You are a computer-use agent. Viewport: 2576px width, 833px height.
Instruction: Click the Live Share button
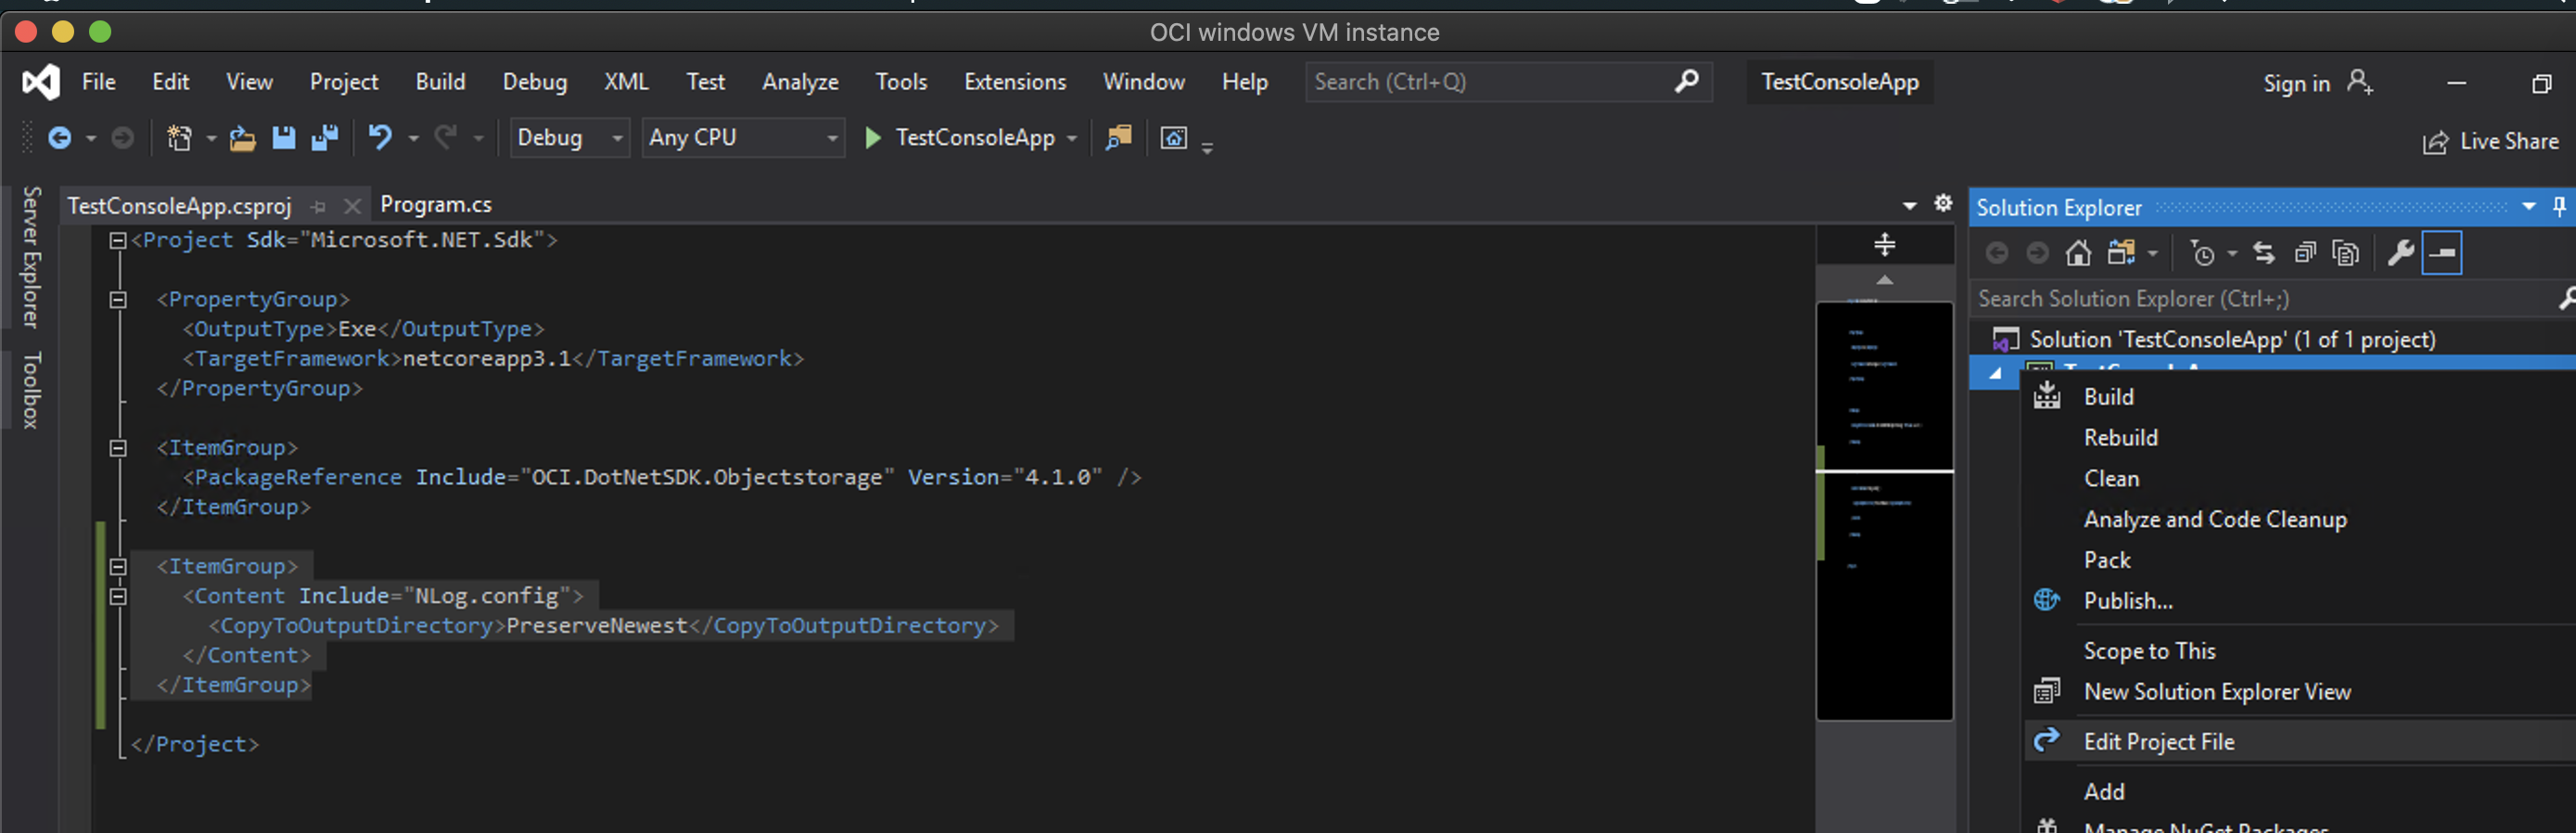[x=2490, y=142]
